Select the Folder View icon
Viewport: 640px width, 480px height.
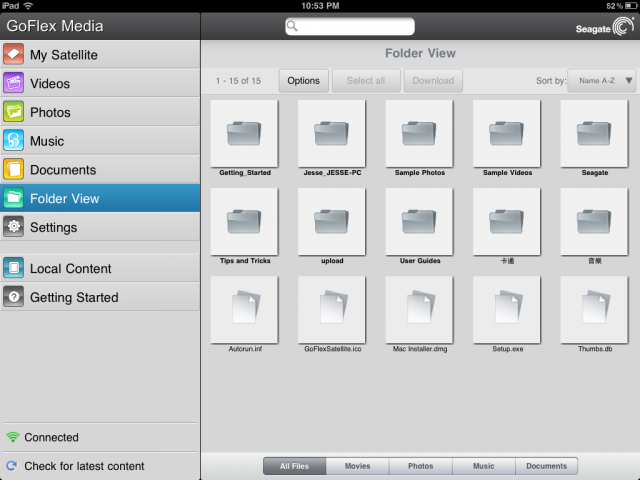tap(13, 198)
